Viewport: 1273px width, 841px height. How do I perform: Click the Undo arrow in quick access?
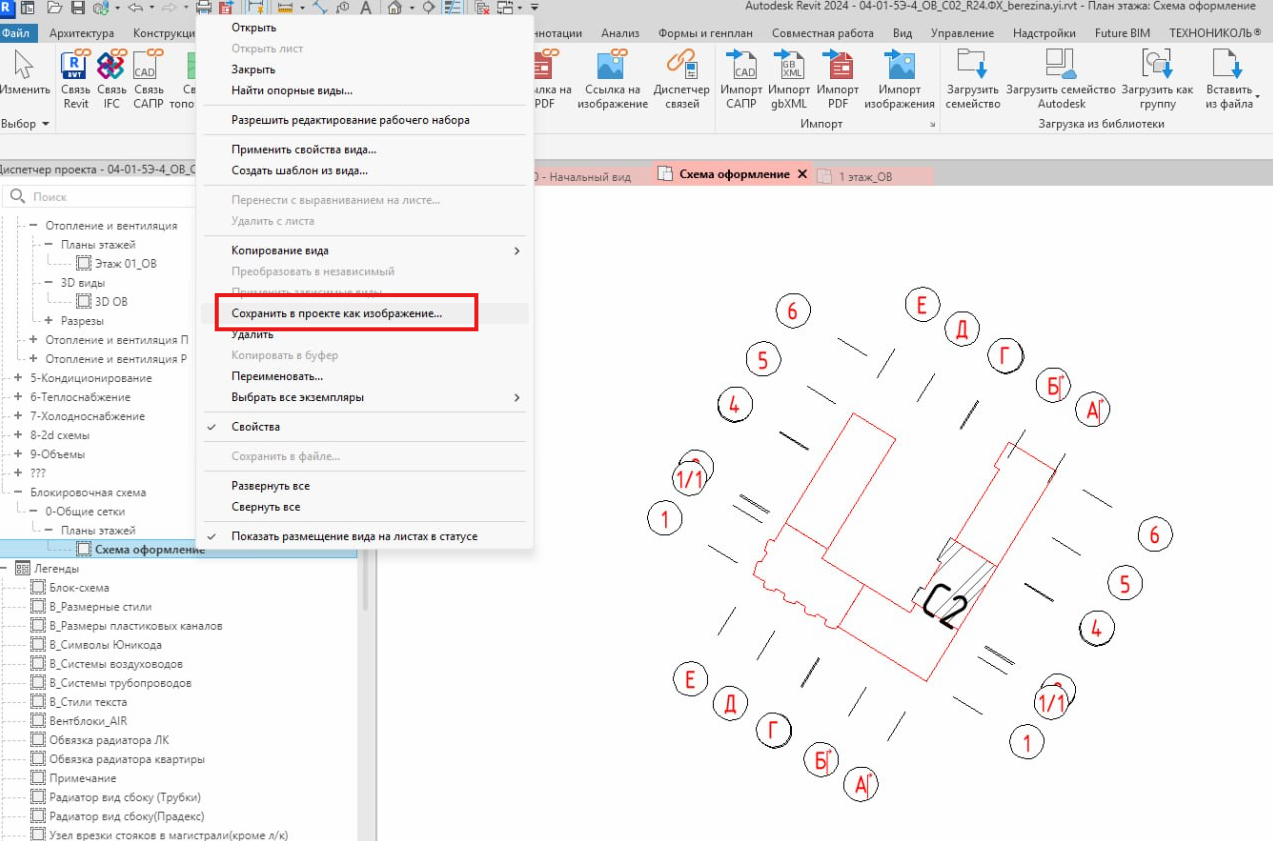click(136, 7)
